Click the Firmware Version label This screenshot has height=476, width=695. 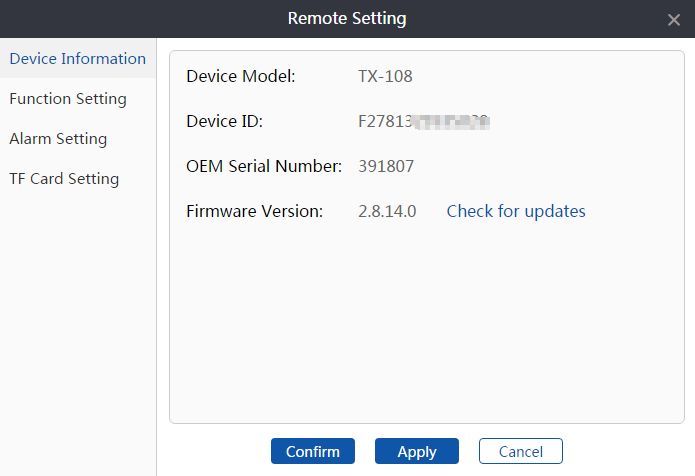pyautogui.click(x=255, y=211)
